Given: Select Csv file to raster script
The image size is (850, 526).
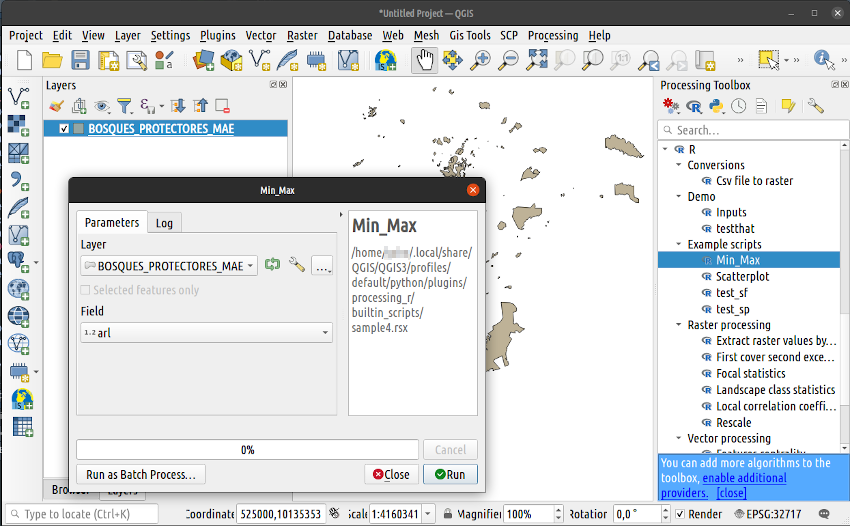Looking at the screenshot, I should tap(754, 181).
